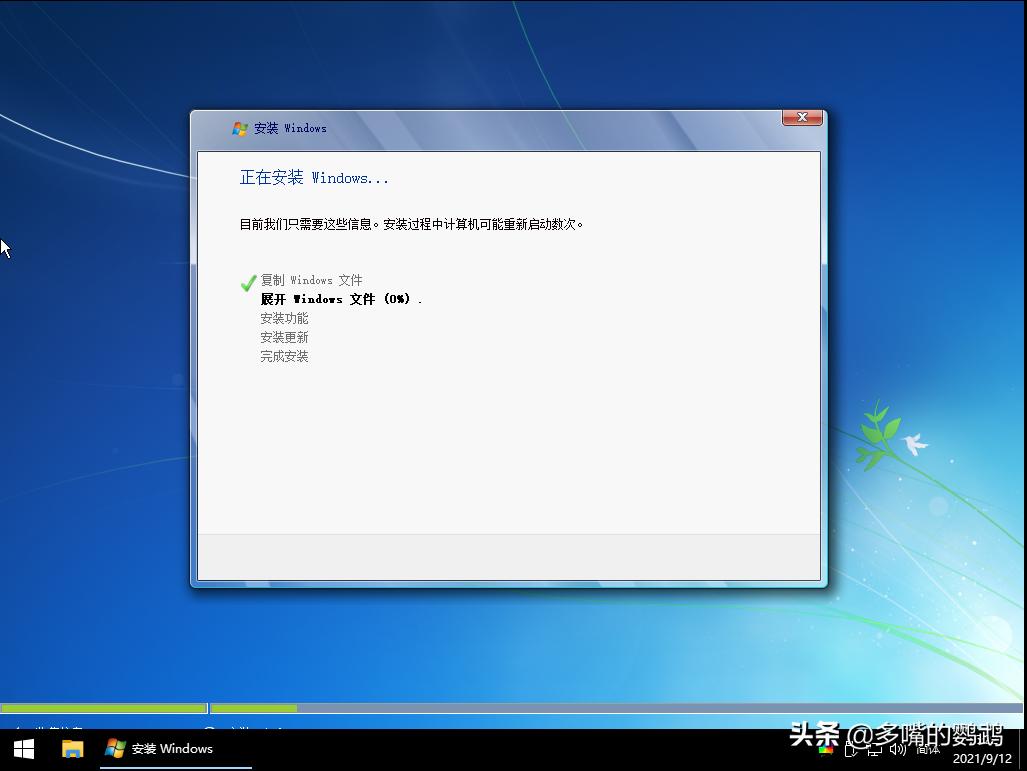The image size is (1027, 771).
Task: Click the USB device tray icon
Action: tap(851, 750)
